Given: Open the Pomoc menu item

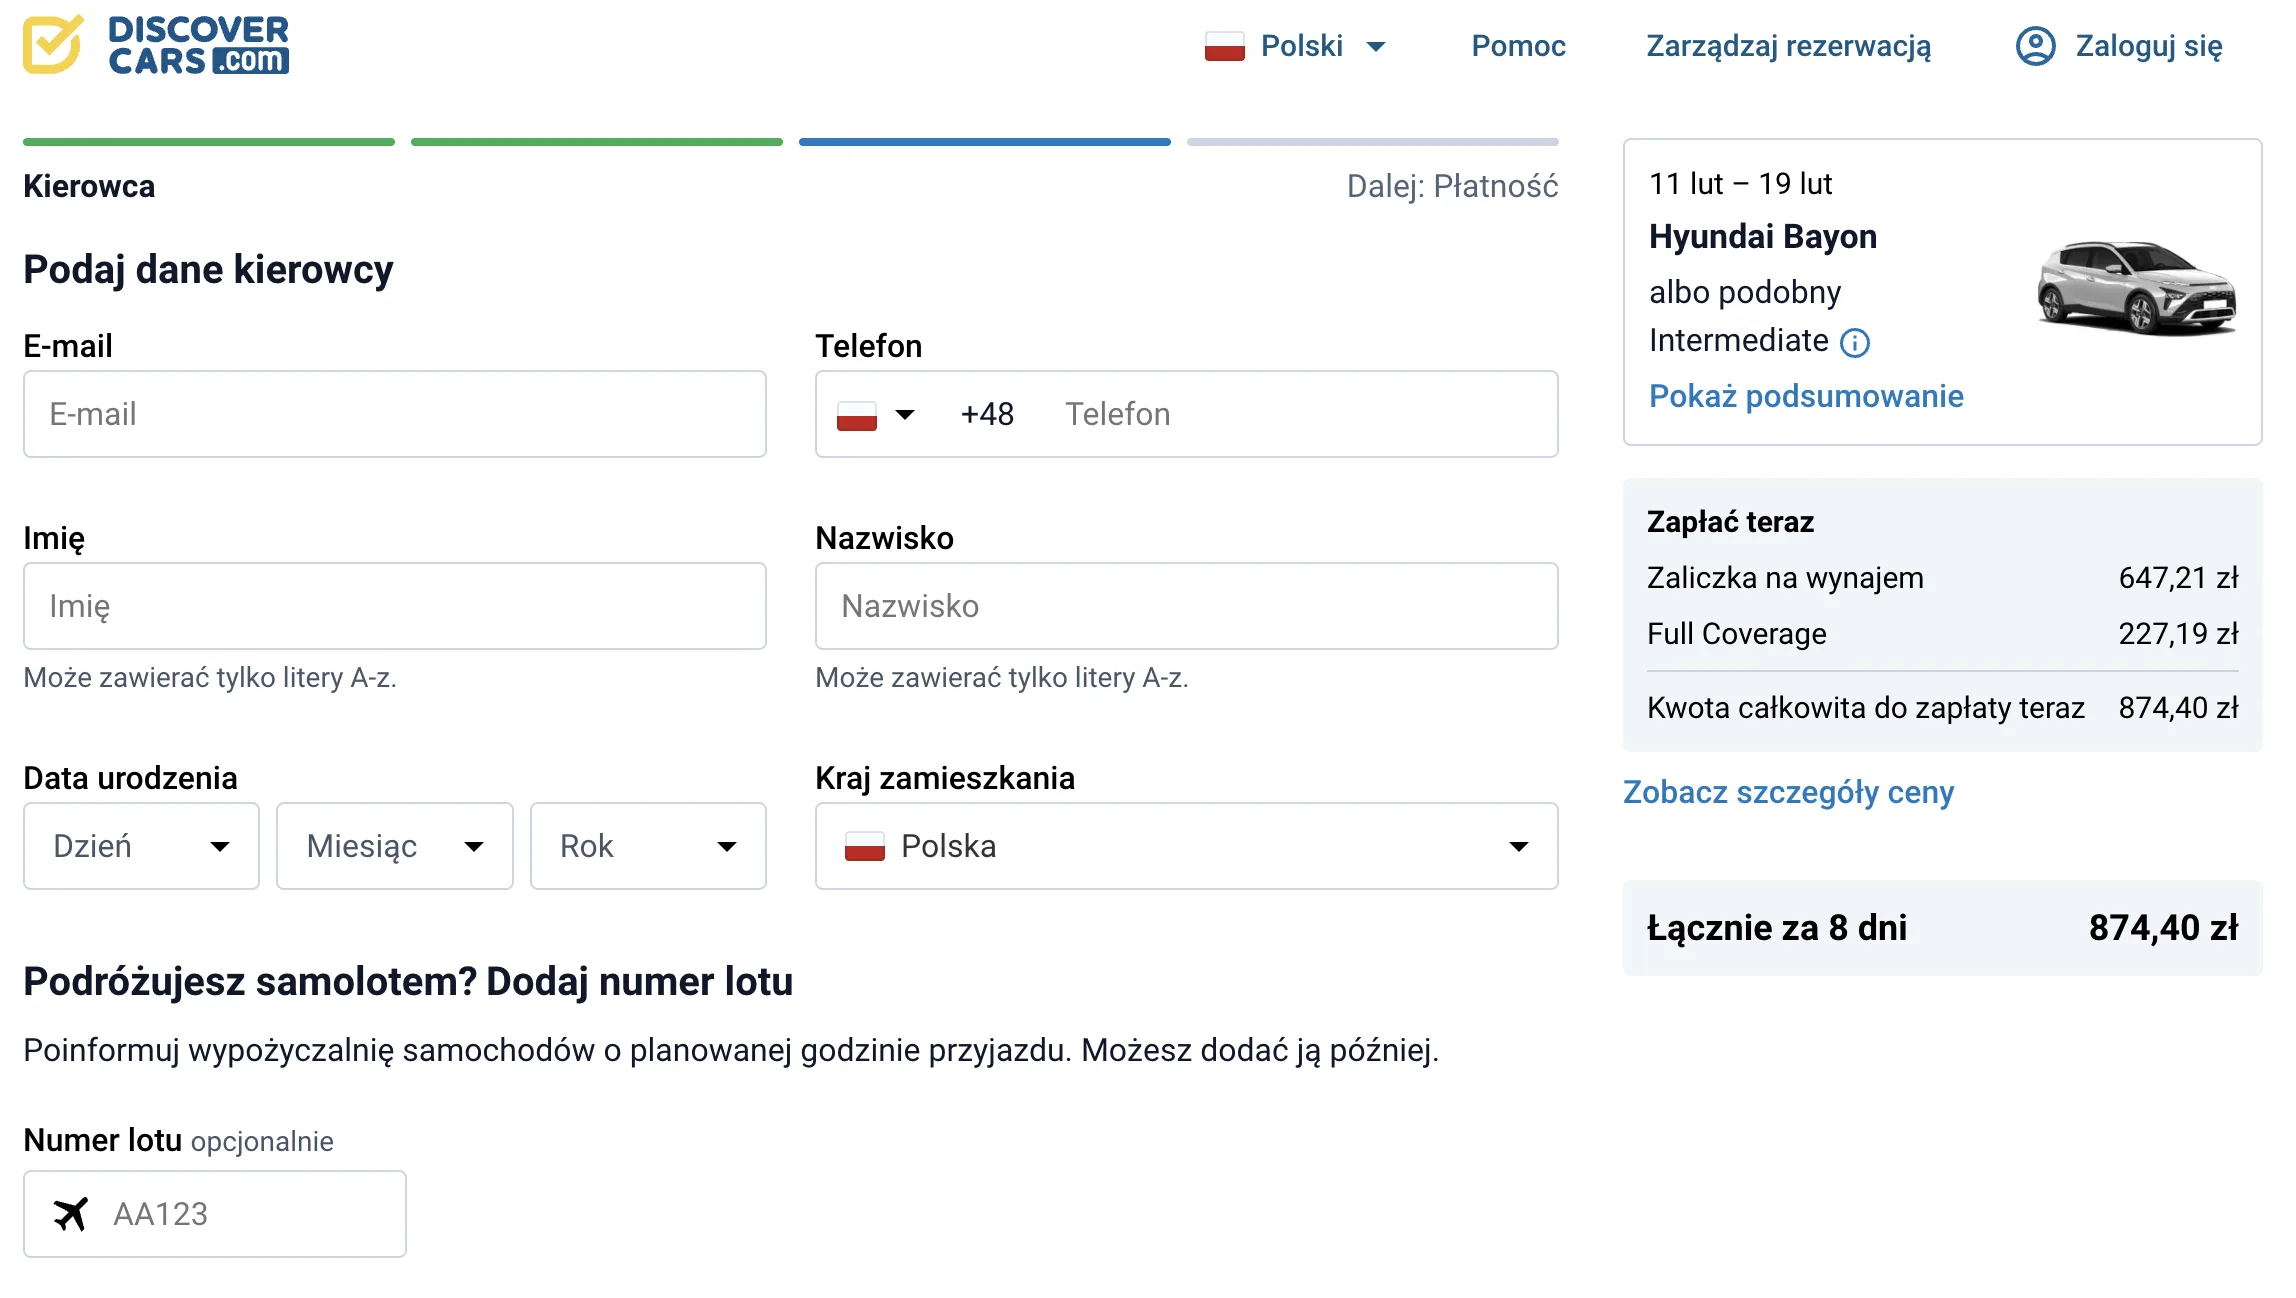Looking at the screenshot, I should pyautogui.click(x=1518, y=46).
